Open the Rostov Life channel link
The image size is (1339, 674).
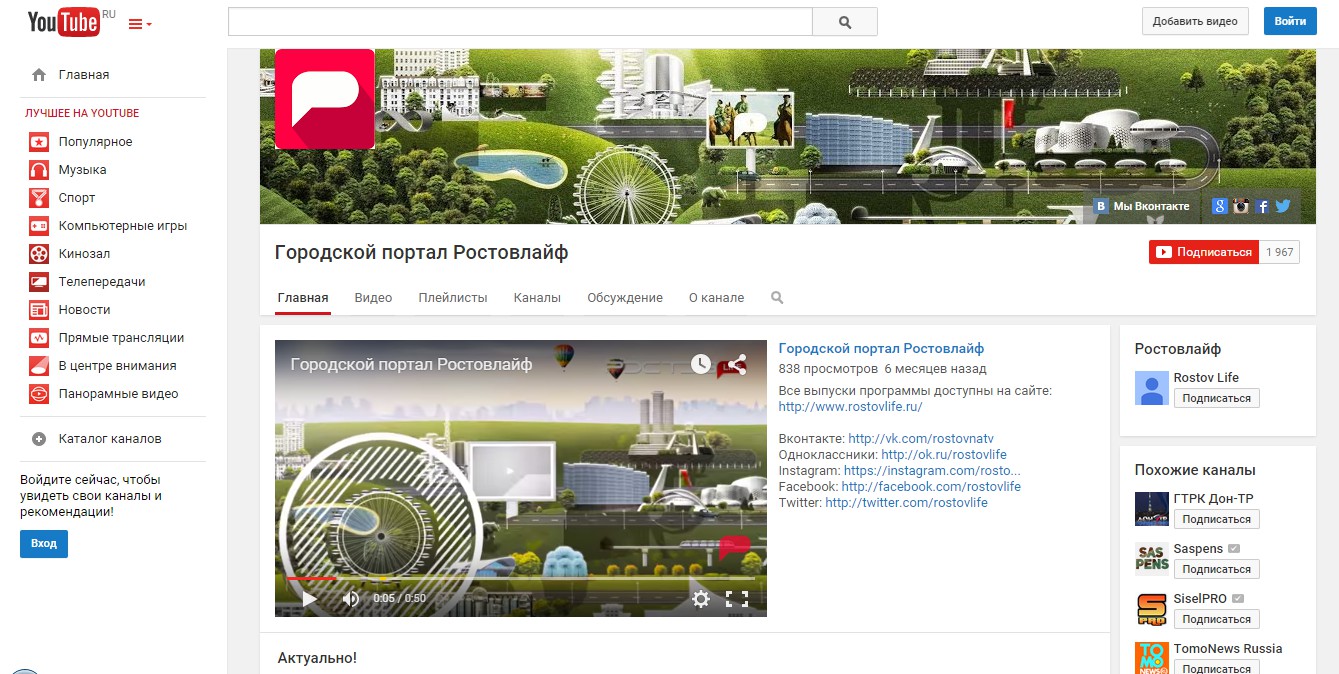[x=1206, y=378]
